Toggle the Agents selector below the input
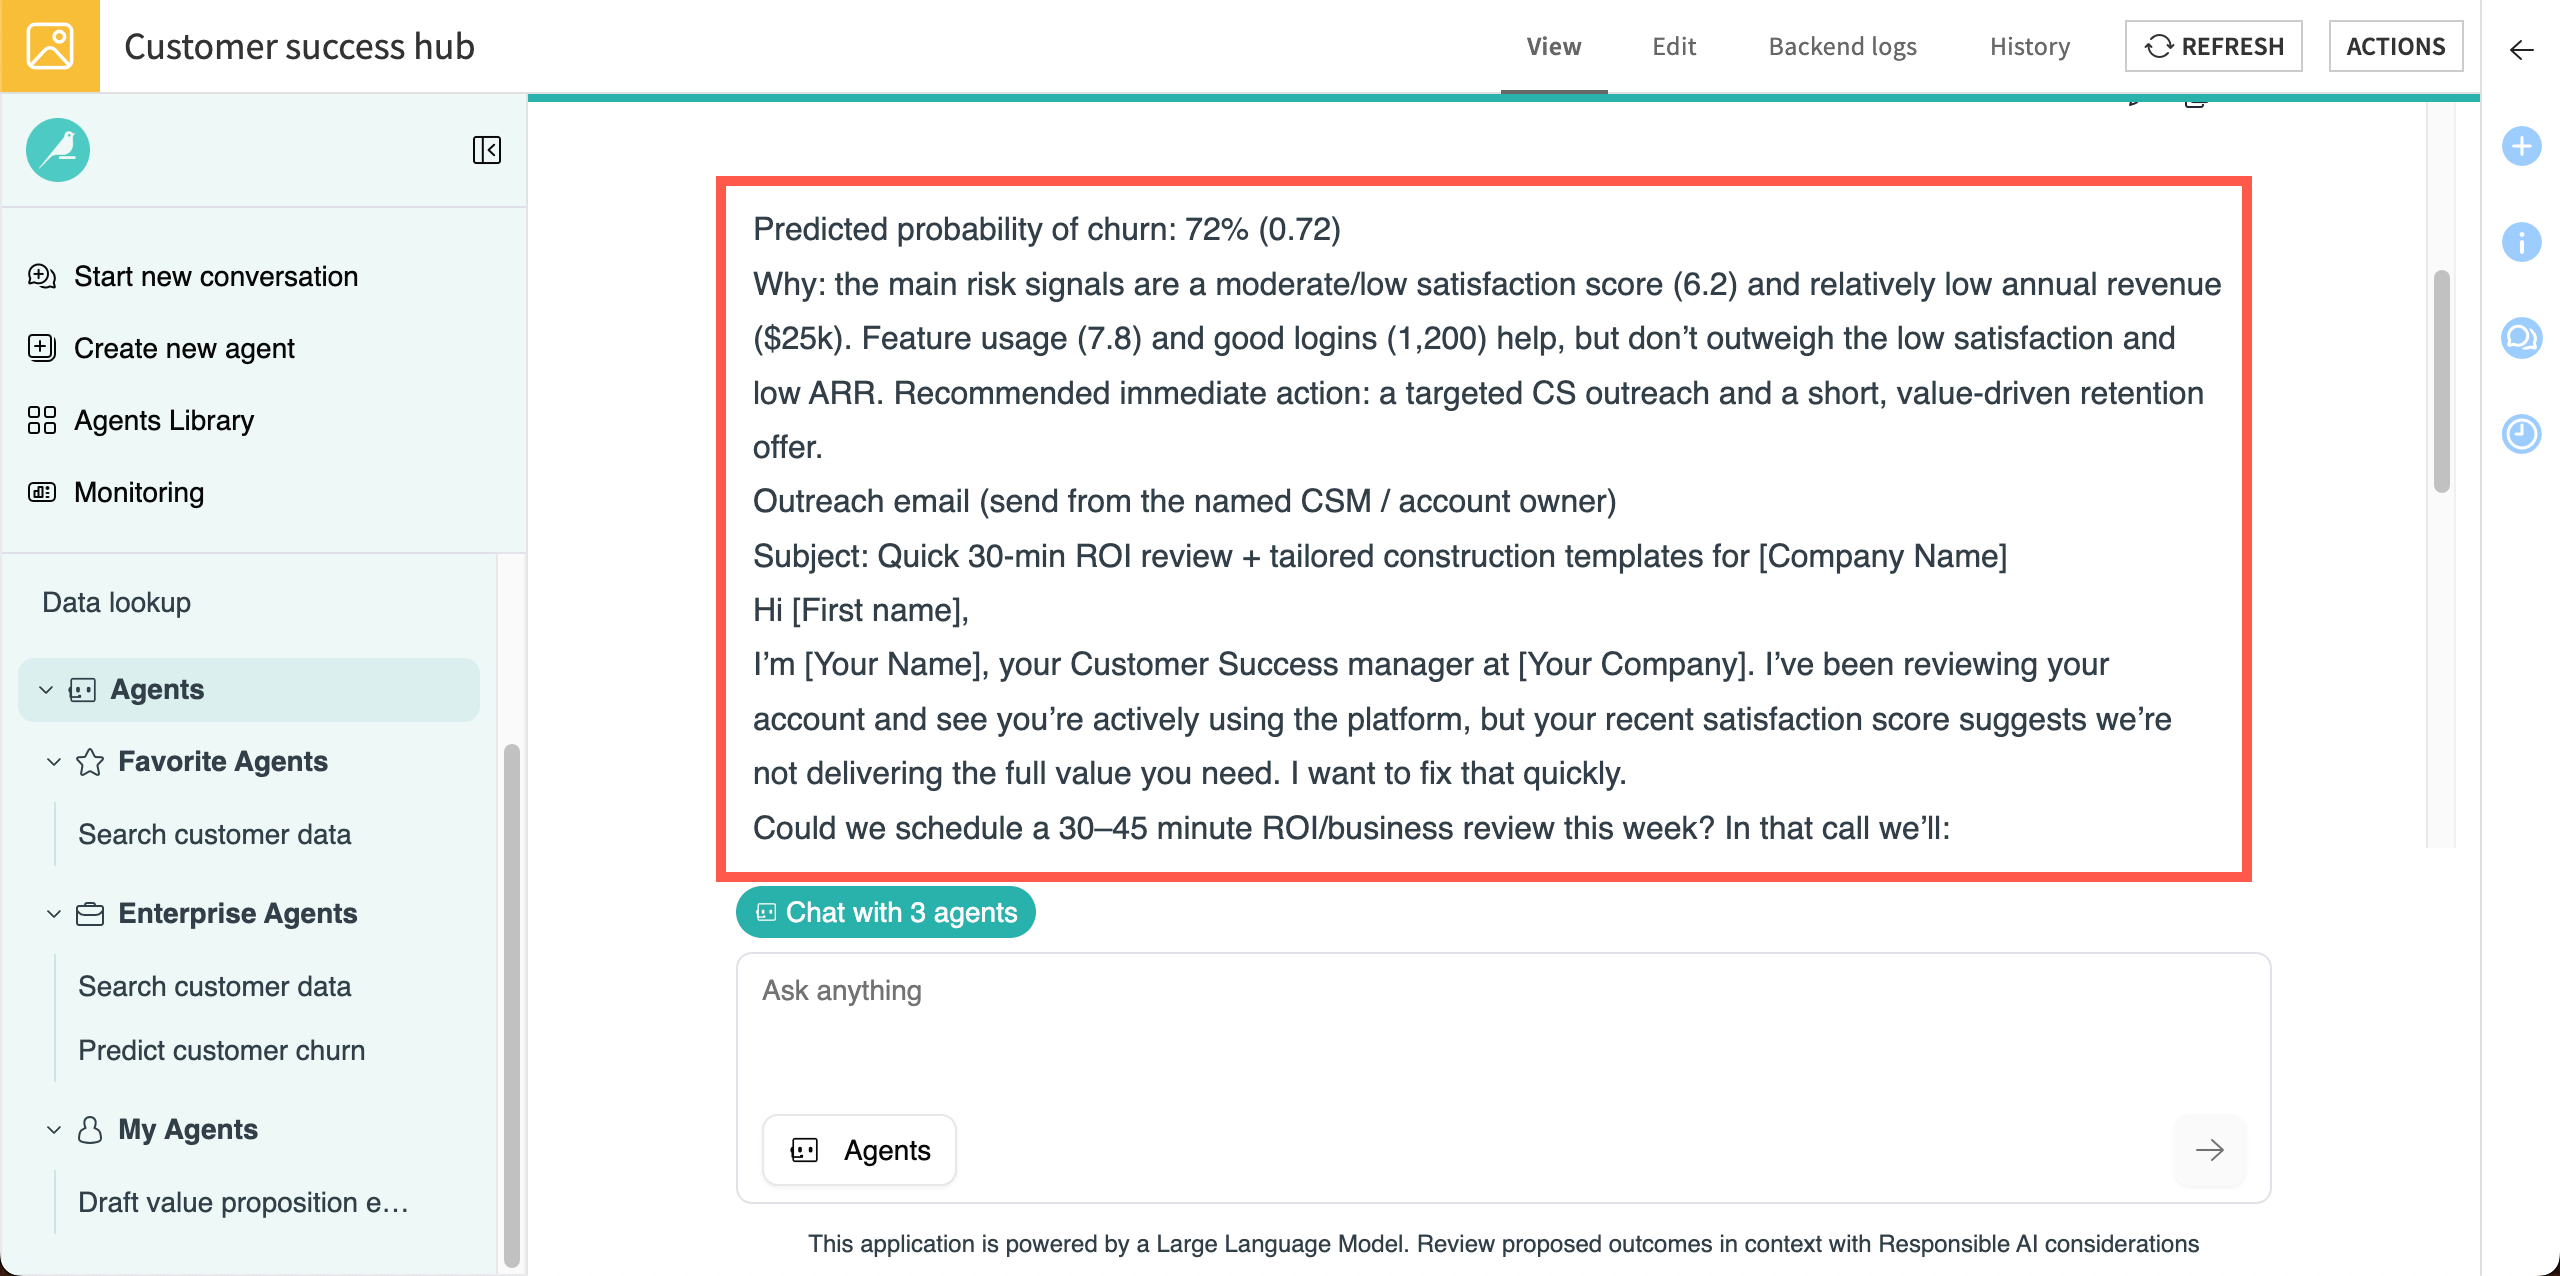Viewport: 2560px width, 1276px height. (860, 1150)
